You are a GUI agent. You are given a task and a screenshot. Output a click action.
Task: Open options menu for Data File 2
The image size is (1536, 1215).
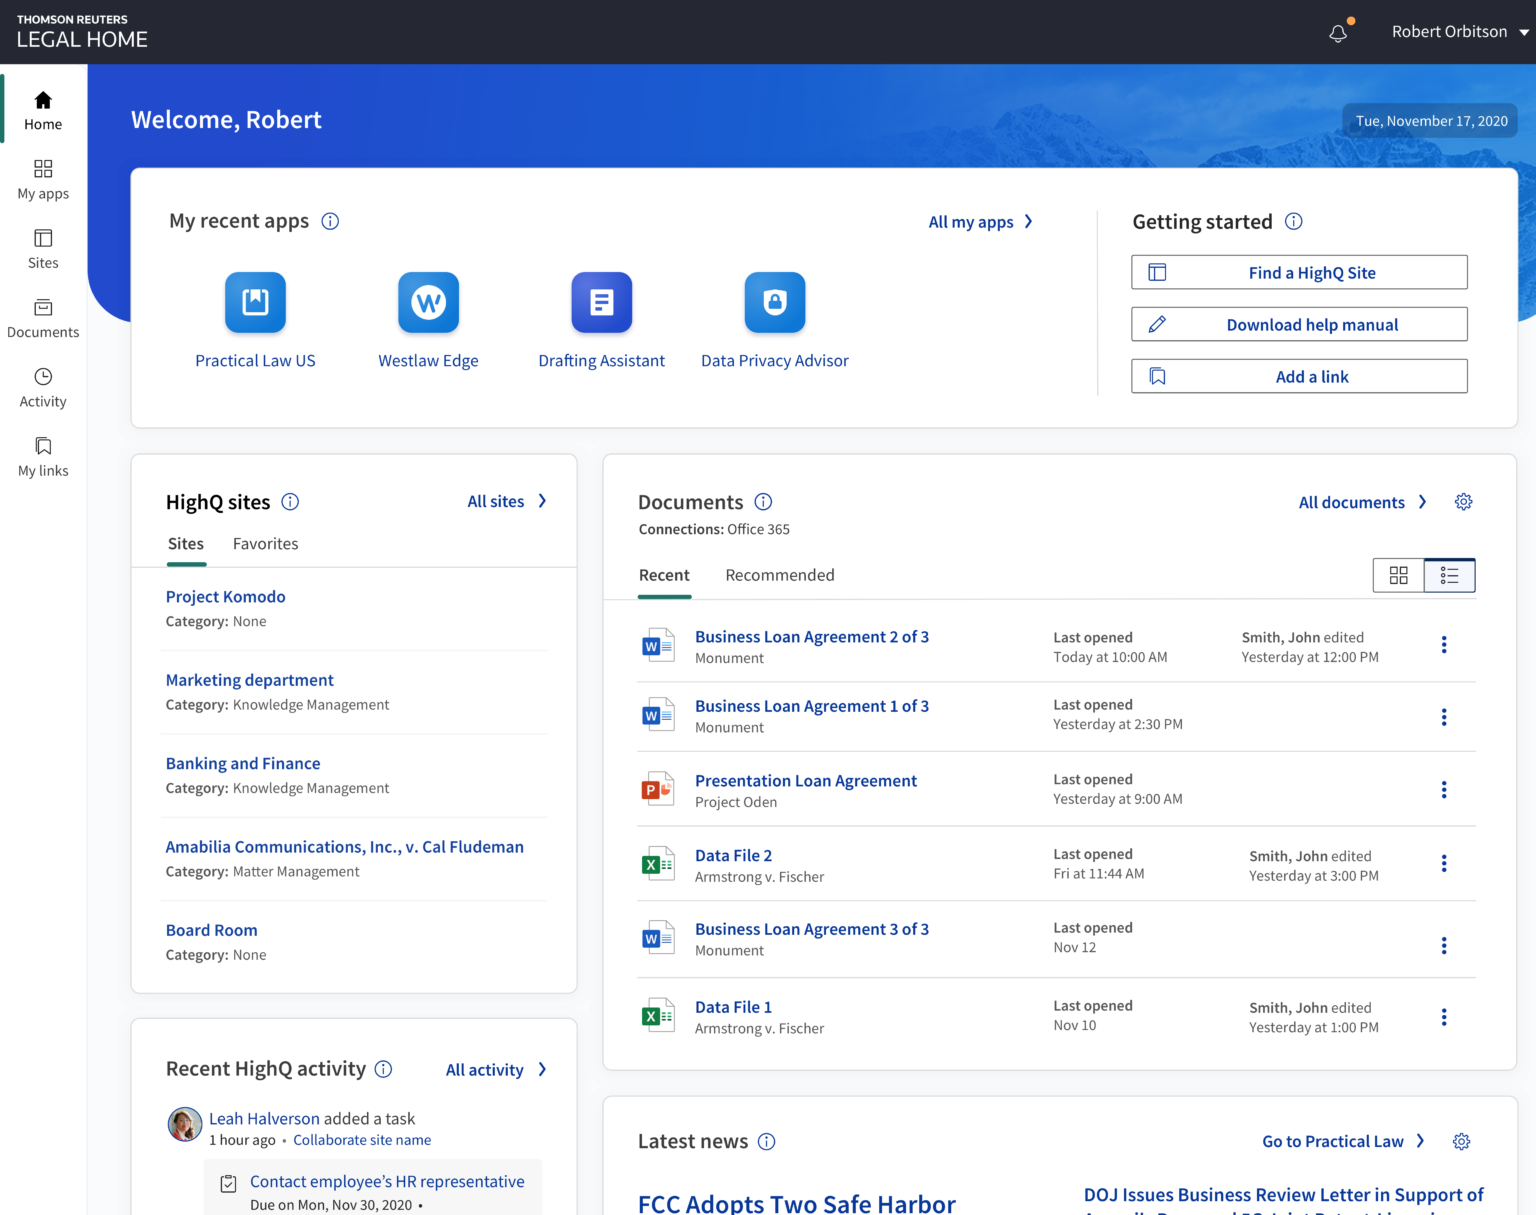click(x=1443, y=863)
